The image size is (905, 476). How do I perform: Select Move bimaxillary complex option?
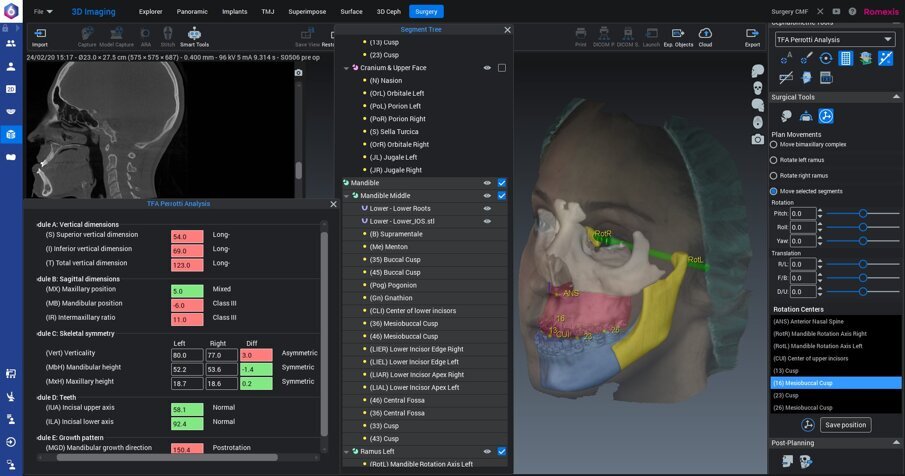point(774,144)
